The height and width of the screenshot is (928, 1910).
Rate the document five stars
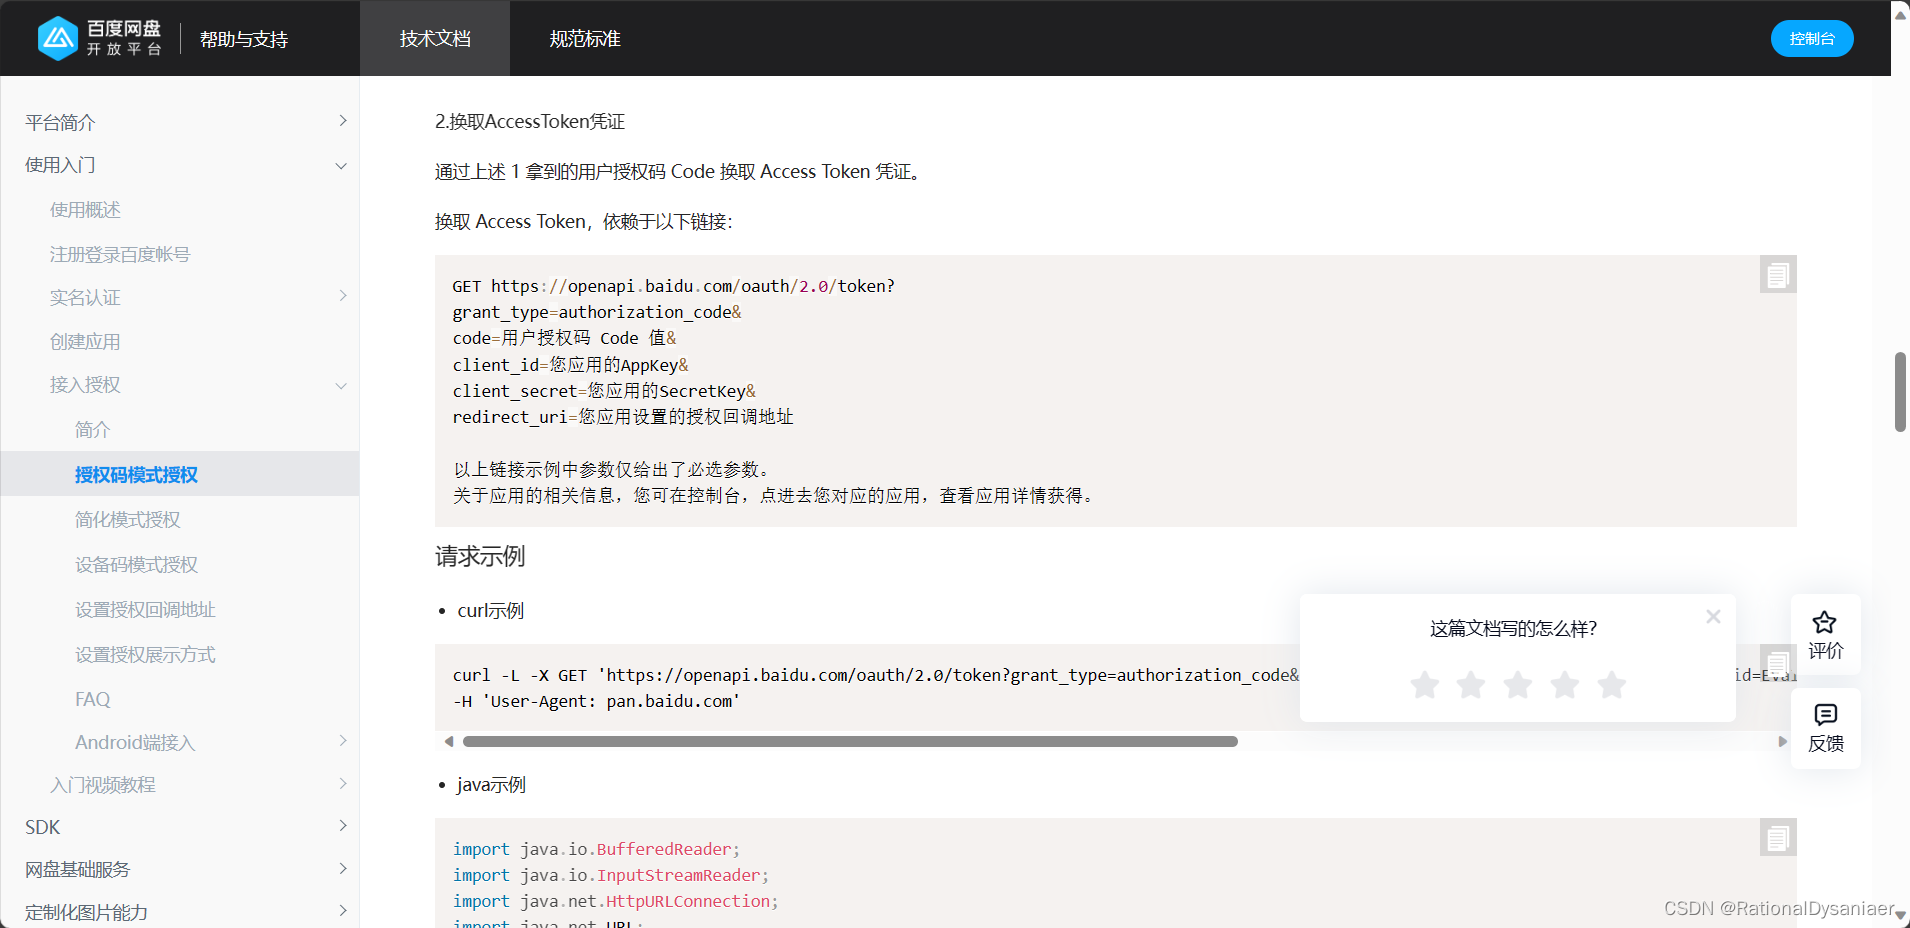coord(1612,685)
